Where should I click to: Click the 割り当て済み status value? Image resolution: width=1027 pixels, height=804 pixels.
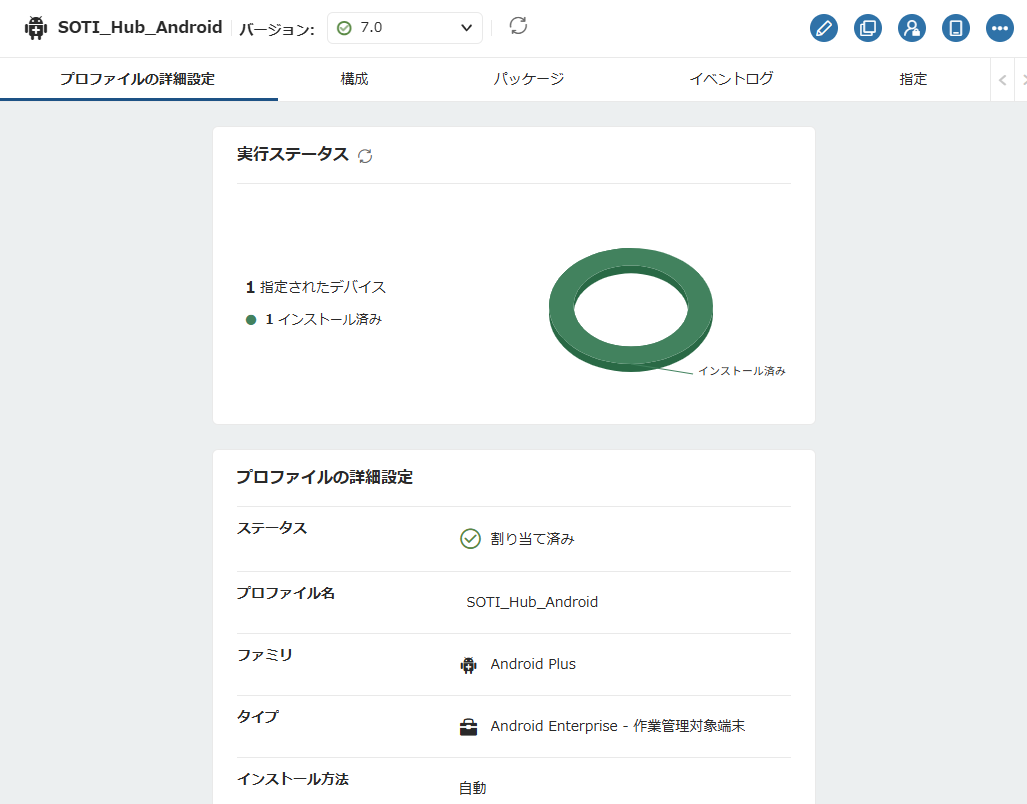532,539
